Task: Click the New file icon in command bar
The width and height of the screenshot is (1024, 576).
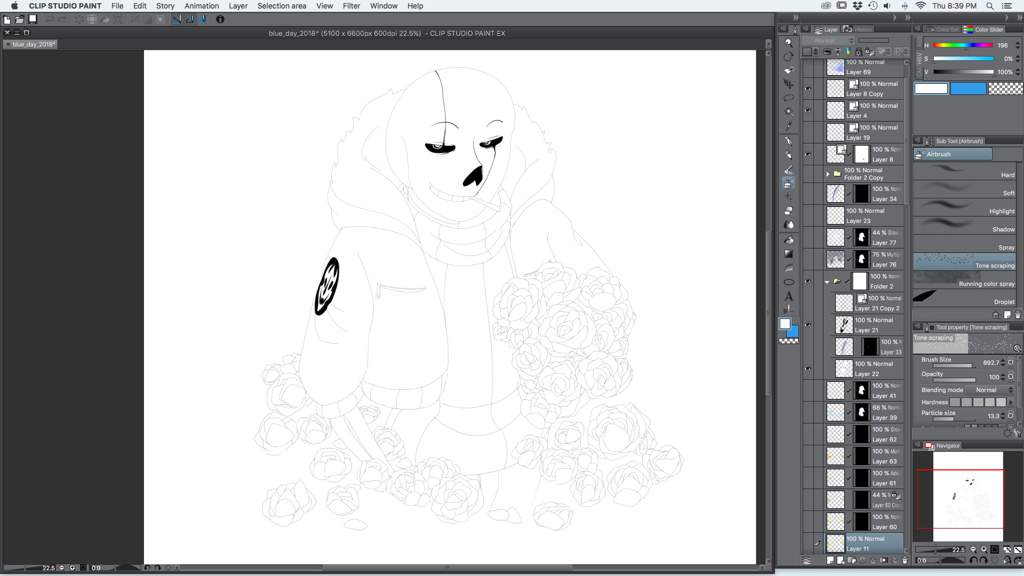Action: [x=7, y=20]
